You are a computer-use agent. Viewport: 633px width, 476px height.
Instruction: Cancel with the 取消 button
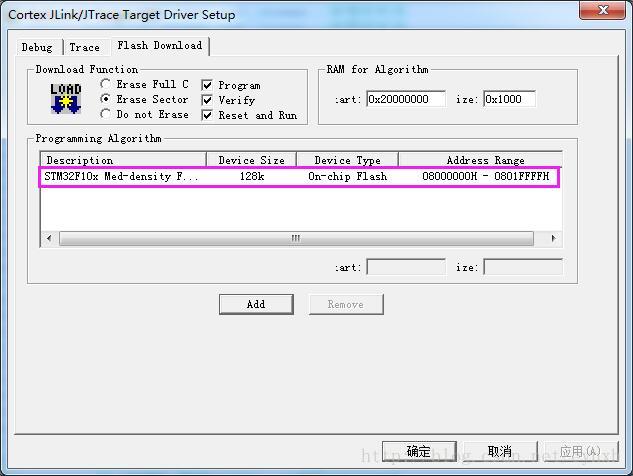[x=500, y=451]
